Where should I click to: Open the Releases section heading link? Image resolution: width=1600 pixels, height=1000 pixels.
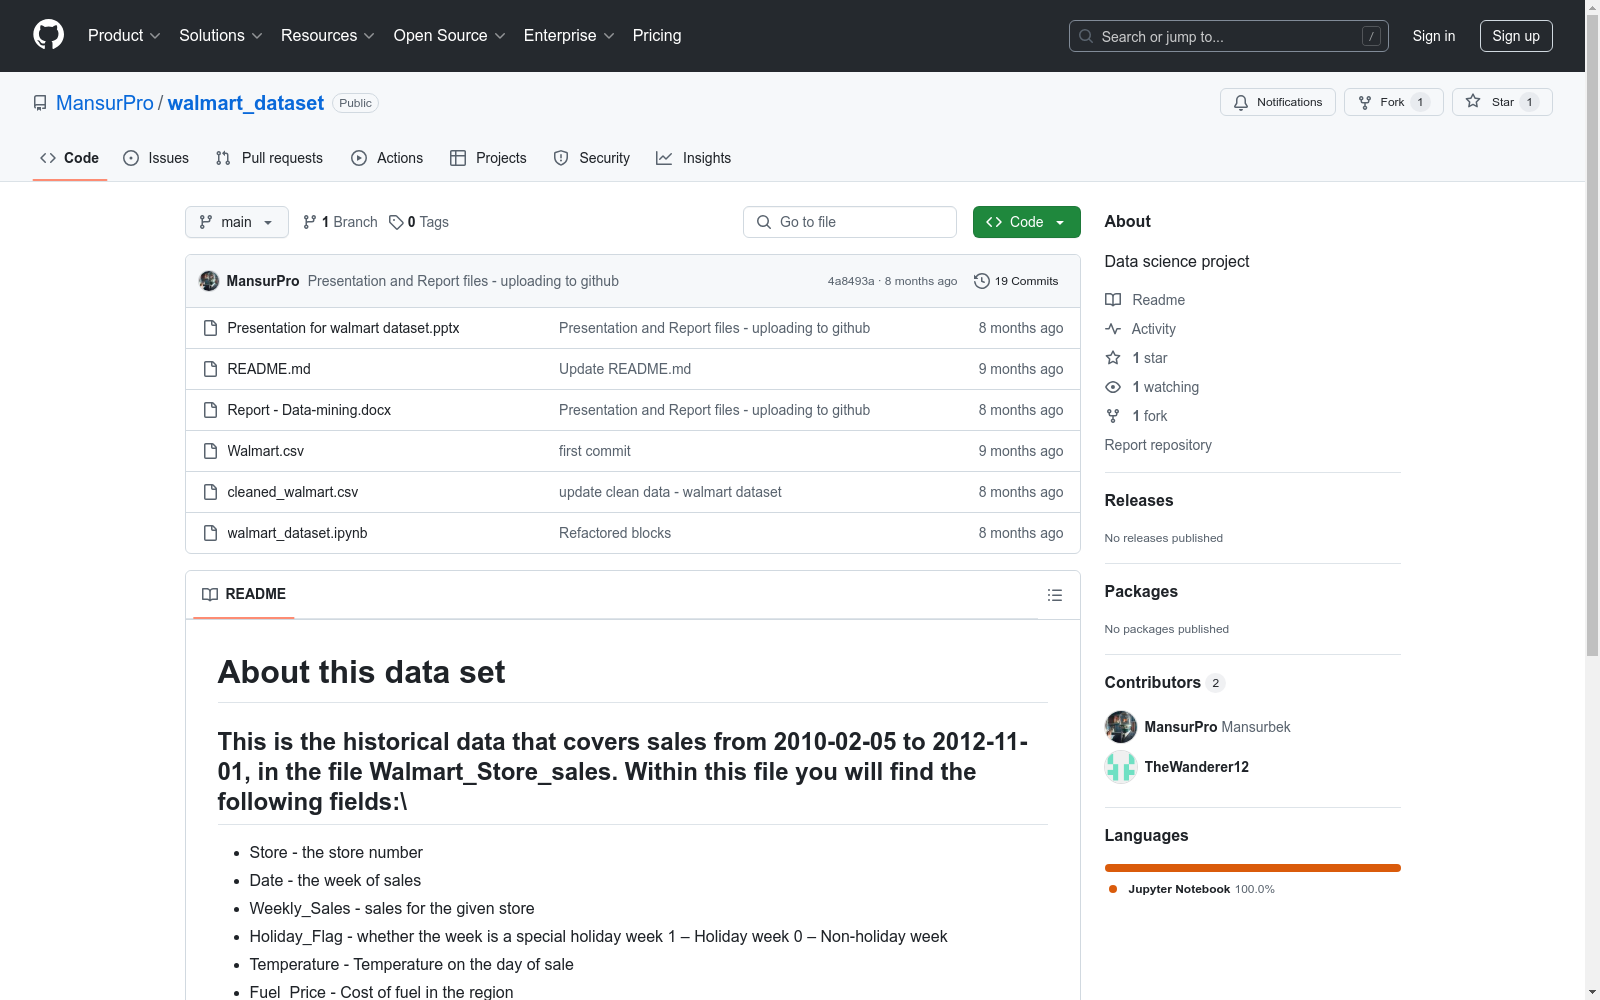tap(1139, 500)
